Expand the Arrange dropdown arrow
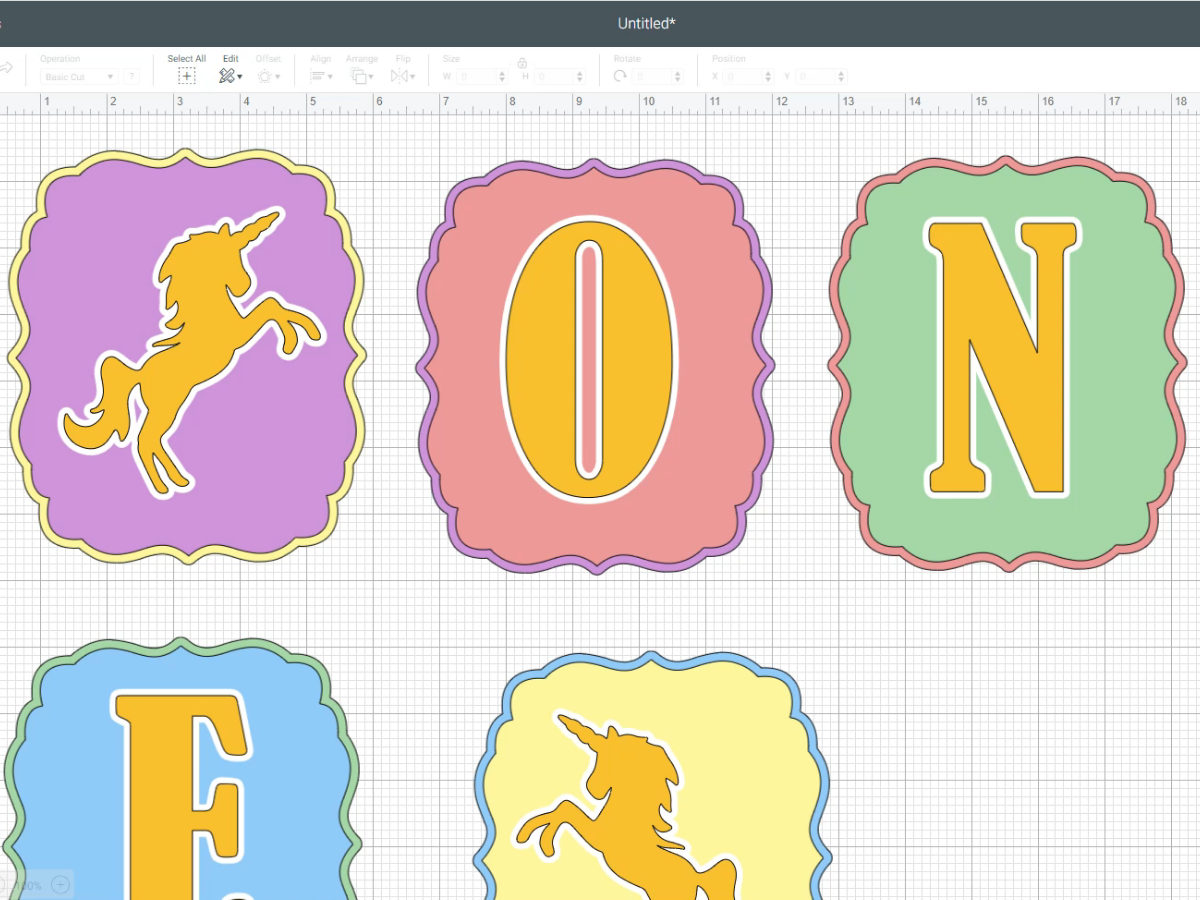 tap(371, 76)
